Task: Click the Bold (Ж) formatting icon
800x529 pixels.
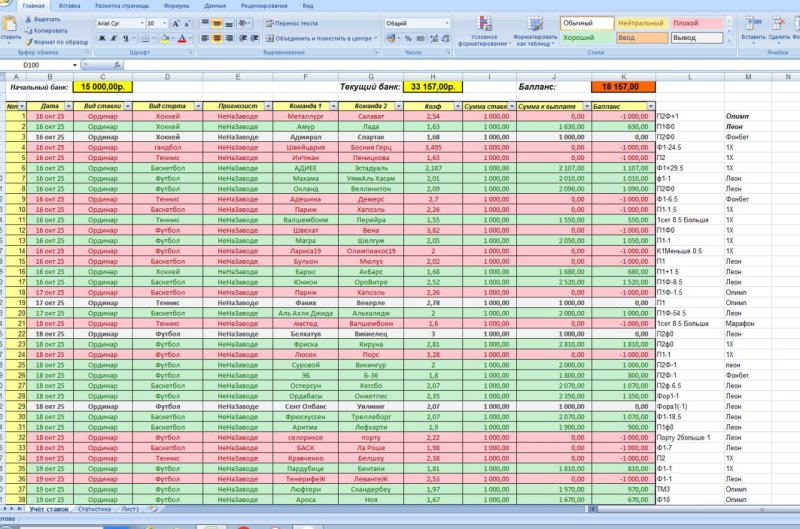Action: pyautogui.click(x=101, y=37)
